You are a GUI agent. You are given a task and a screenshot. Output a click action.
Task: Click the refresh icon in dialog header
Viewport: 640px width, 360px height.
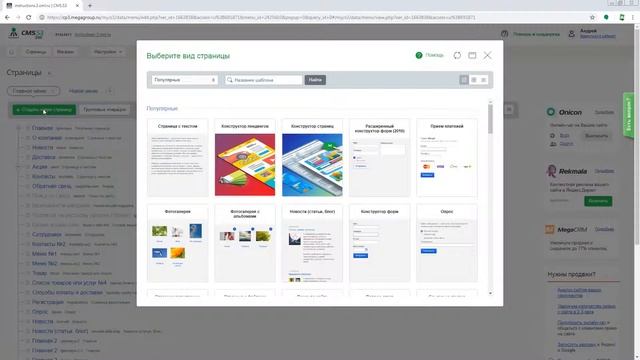coord(457,55)
